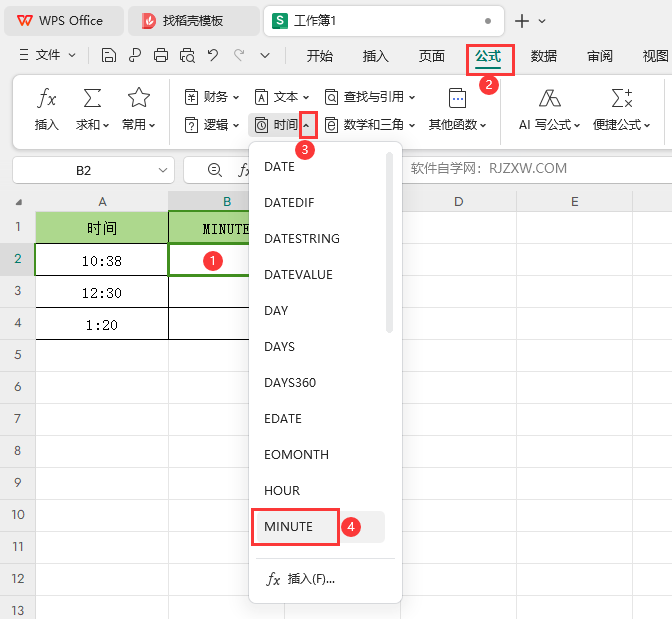The height and width of the screenshot is (619, 672).
Task: Click the zoom magnifier icon in formula bar
Action: tap(214, 170)
